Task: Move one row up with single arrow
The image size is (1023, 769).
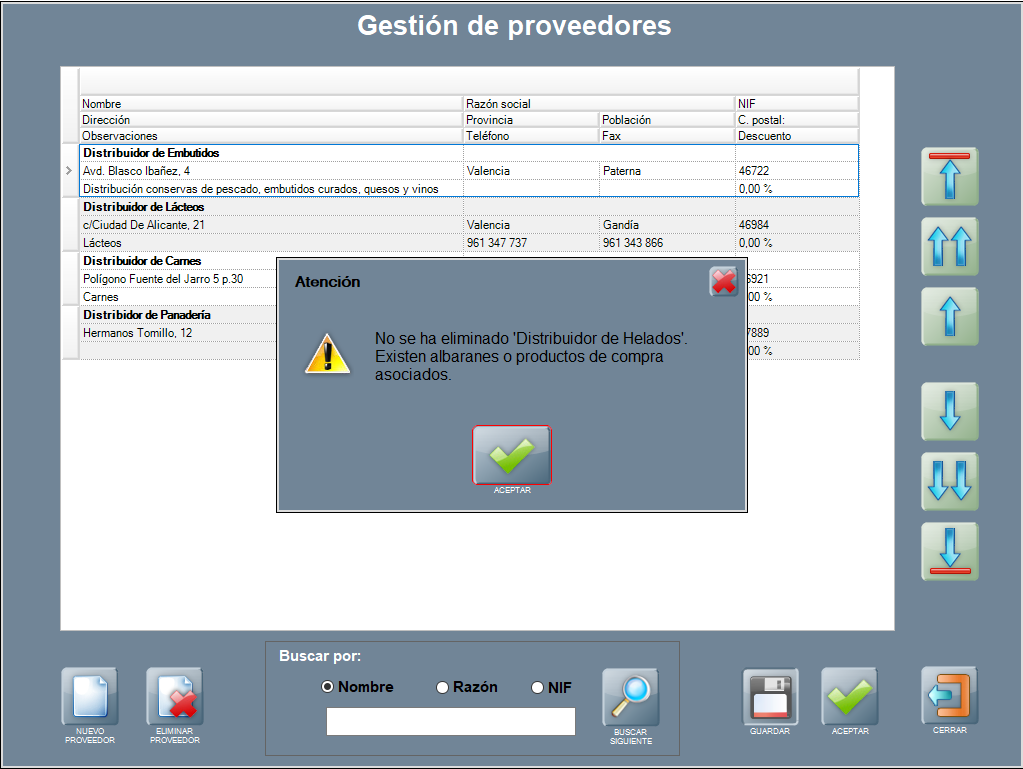Action: pos(949,316)
